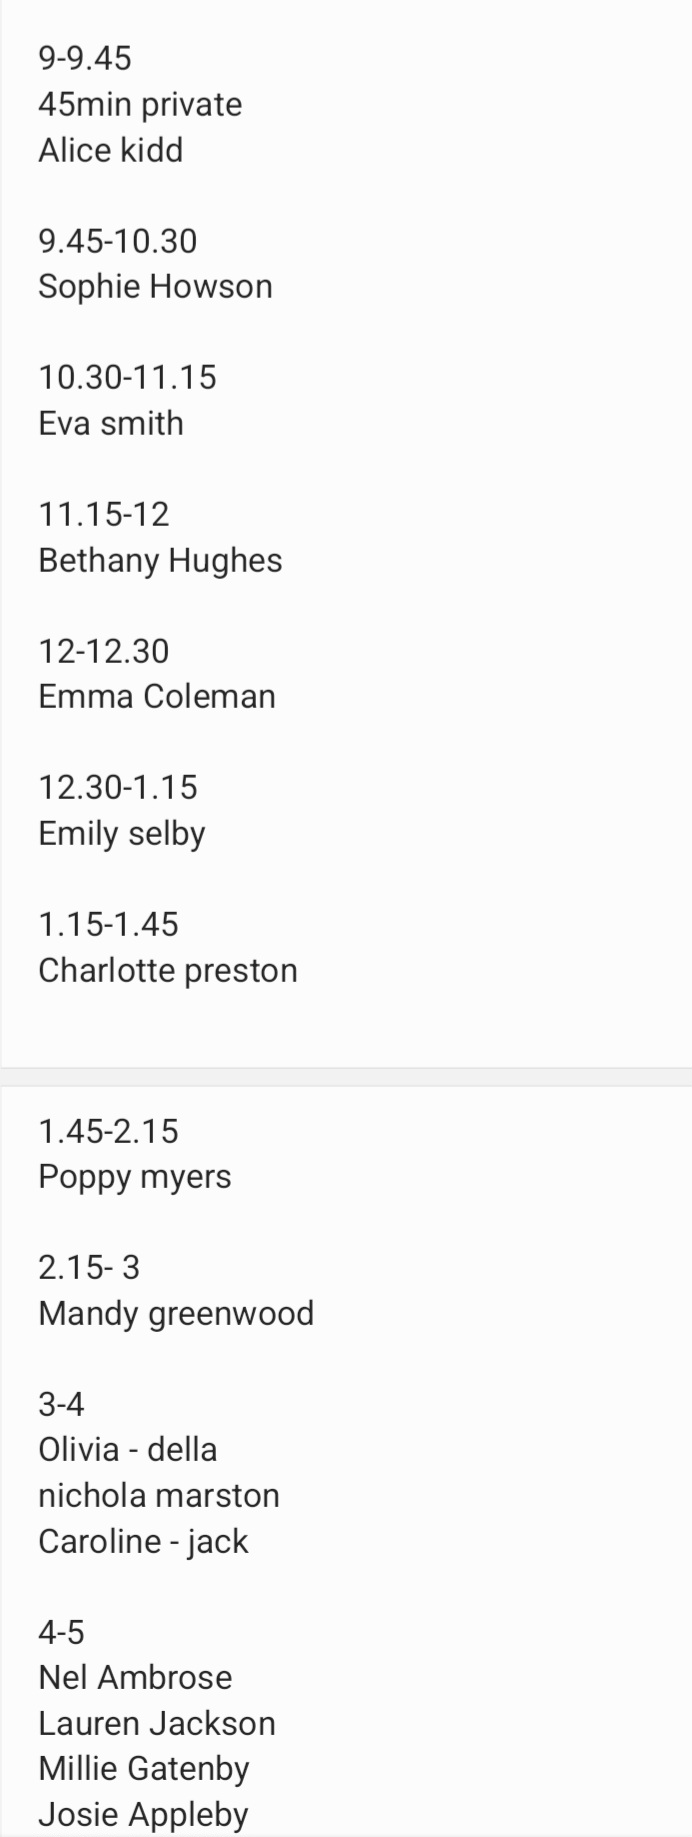
Task: Select the 12.30-1.15 time slot
Action: (118, 787)
